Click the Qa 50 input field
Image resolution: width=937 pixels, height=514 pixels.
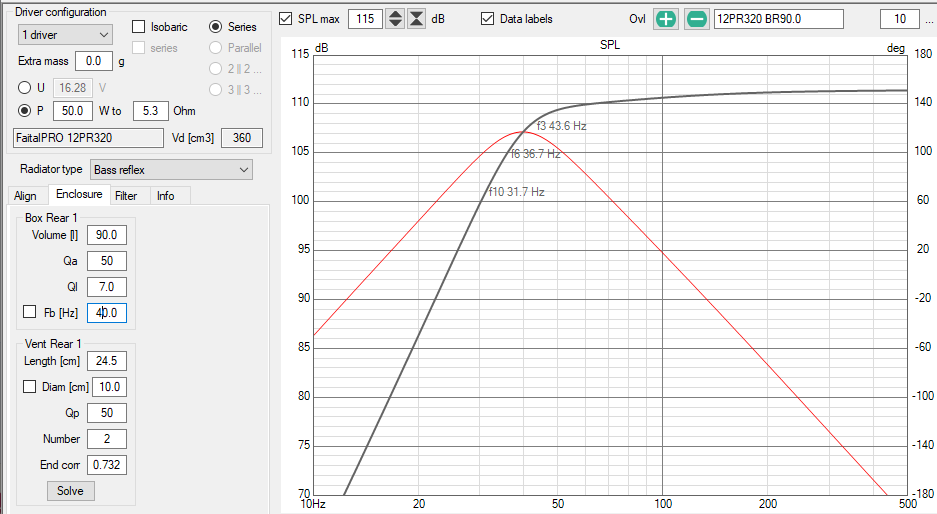(x=107, y=261)
